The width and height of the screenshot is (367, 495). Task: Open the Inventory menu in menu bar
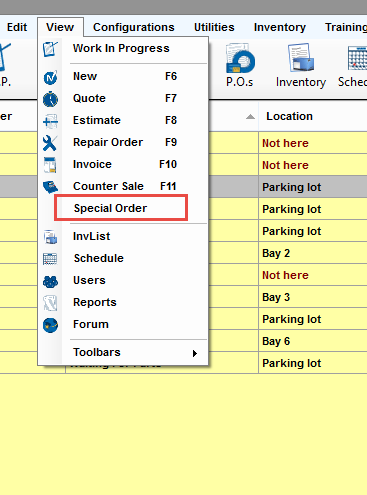[x=280, y=27]
